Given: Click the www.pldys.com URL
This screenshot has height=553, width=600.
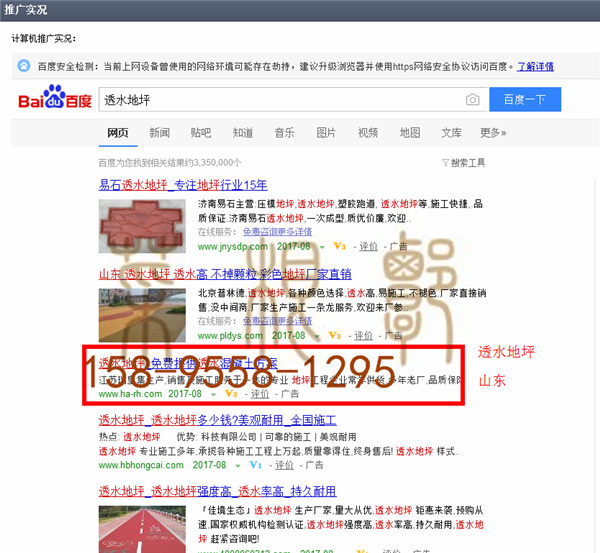Looking at the screenshot, I should (230, 336).
